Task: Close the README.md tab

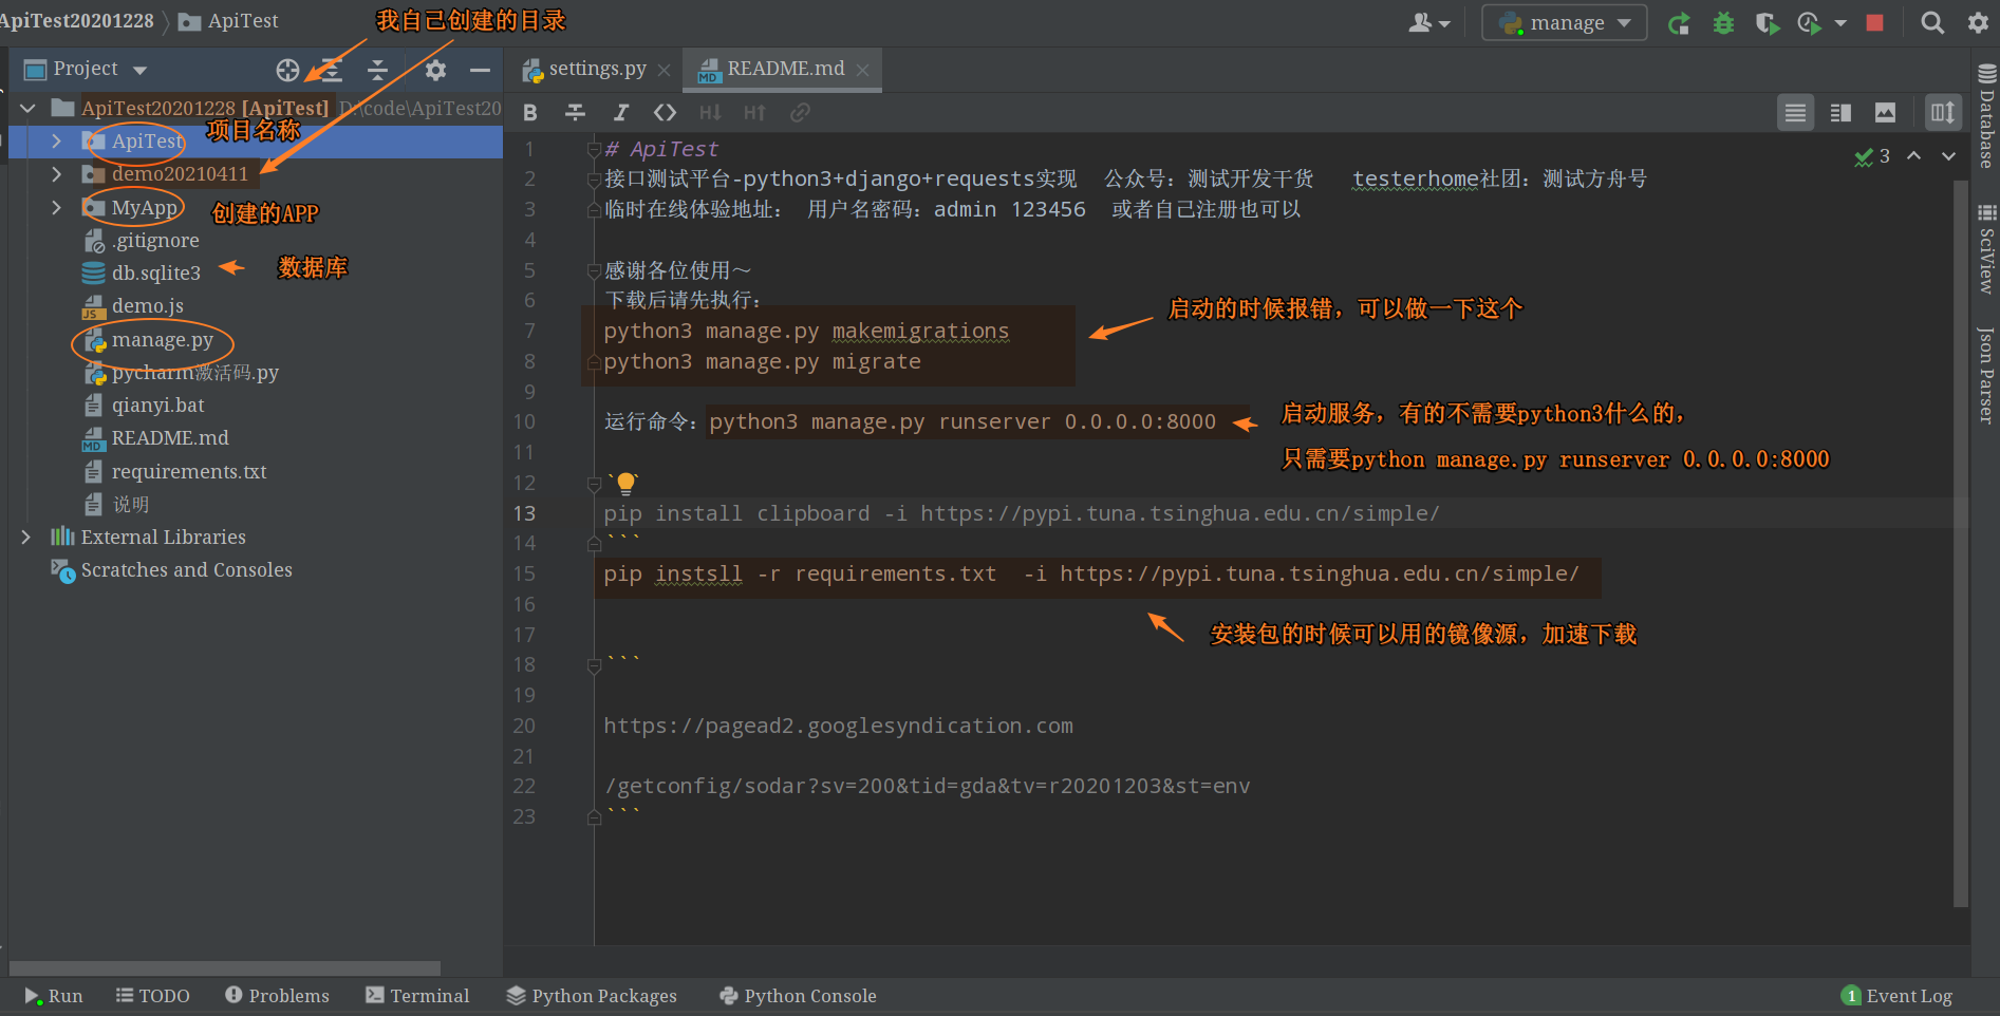Action: 863,70
